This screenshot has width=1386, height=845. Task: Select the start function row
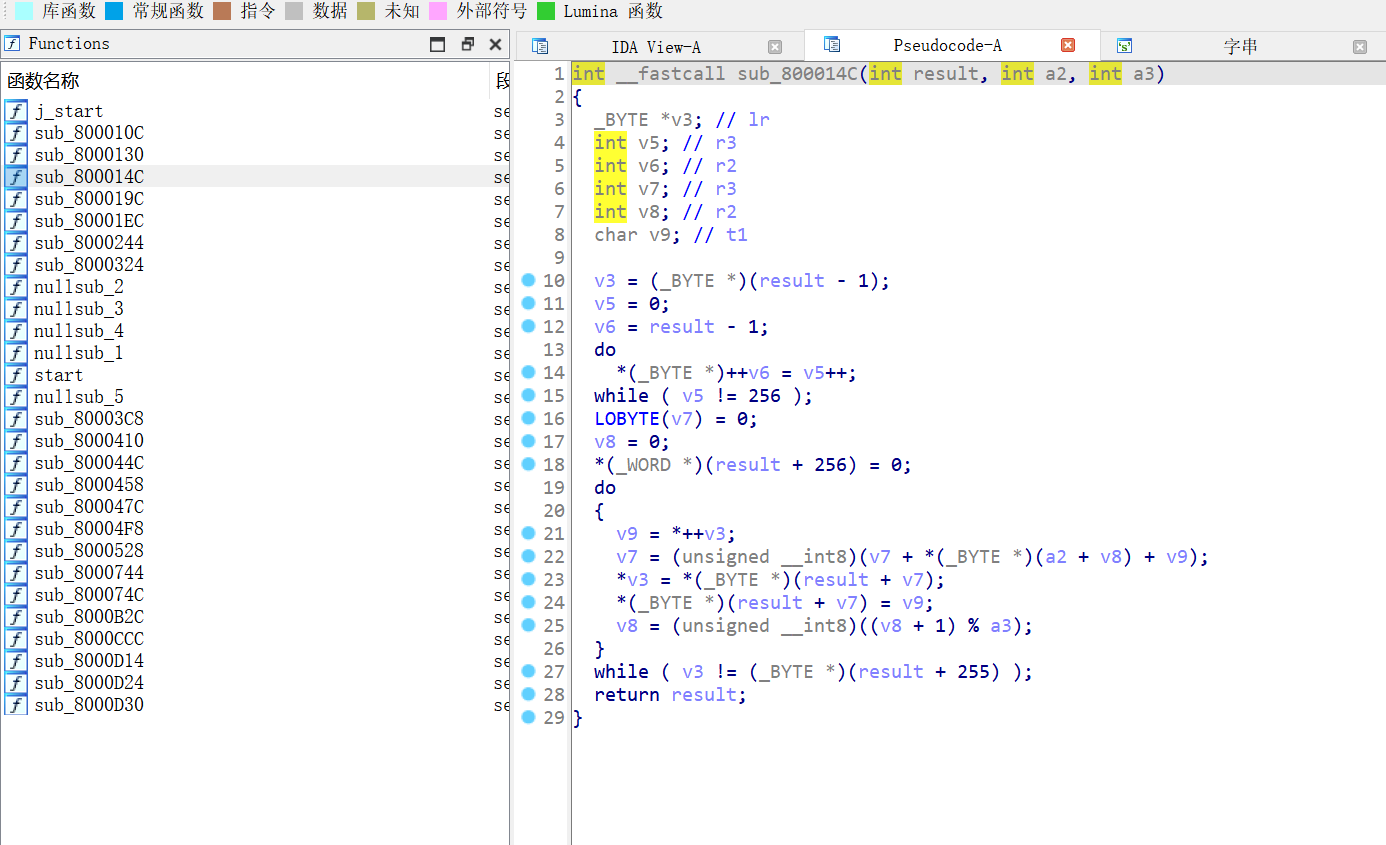click(x=255, y=375)
